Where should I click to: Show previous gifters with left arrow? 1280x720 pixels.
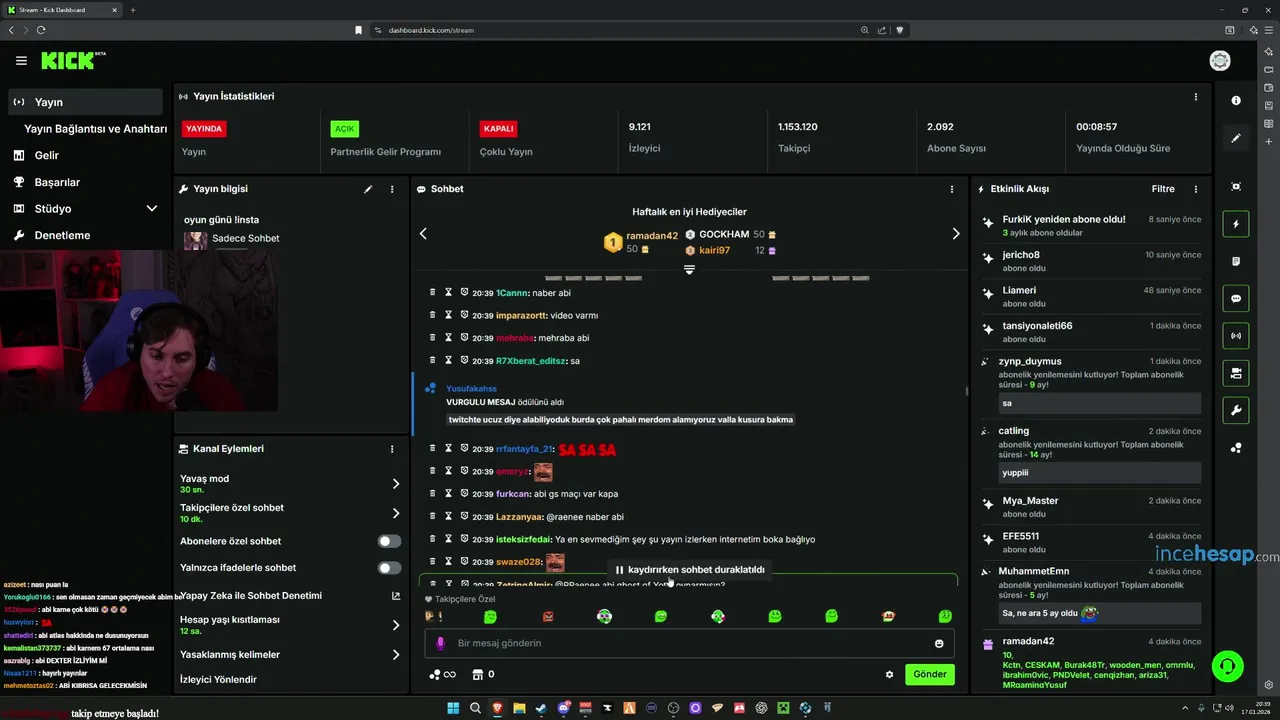(423, 233)
